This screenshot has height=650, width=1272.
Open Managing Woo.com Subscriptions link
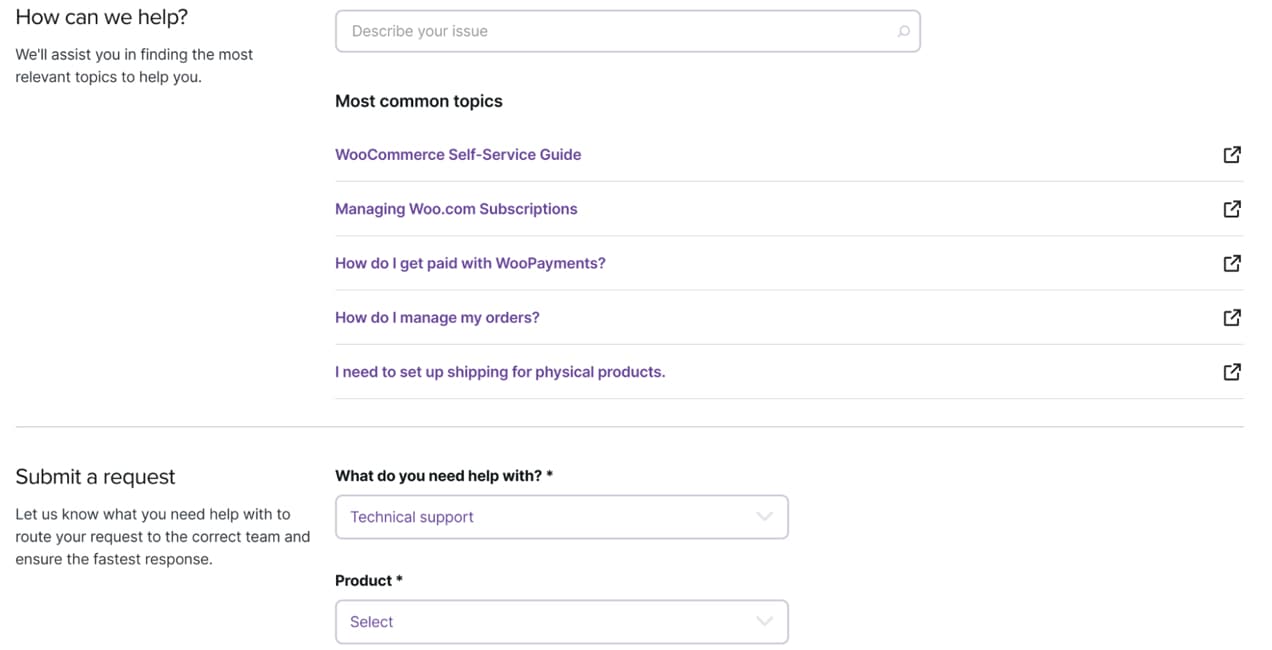[x=456, y=209]
